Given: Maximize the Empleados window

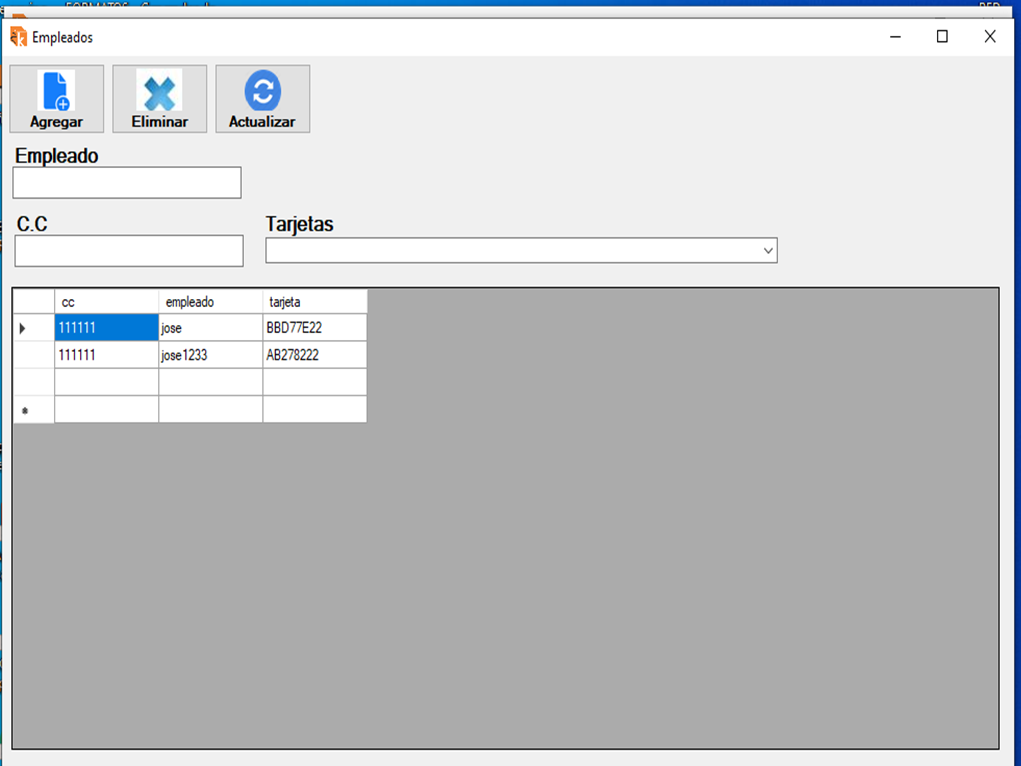Looking at the screenshot, I should pyautogui.click(x=941, y=37).
